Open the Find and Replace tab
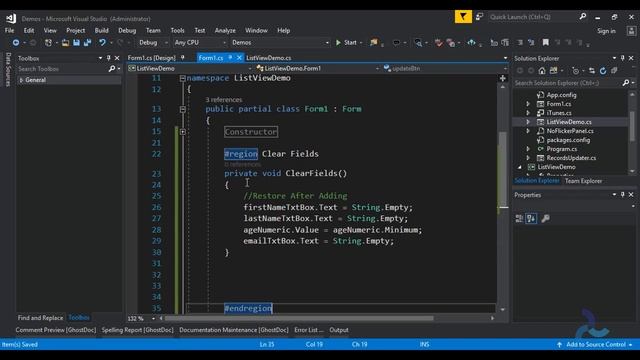Image resolution: width=640 pixels, height=360 pixels. (40, 318)
